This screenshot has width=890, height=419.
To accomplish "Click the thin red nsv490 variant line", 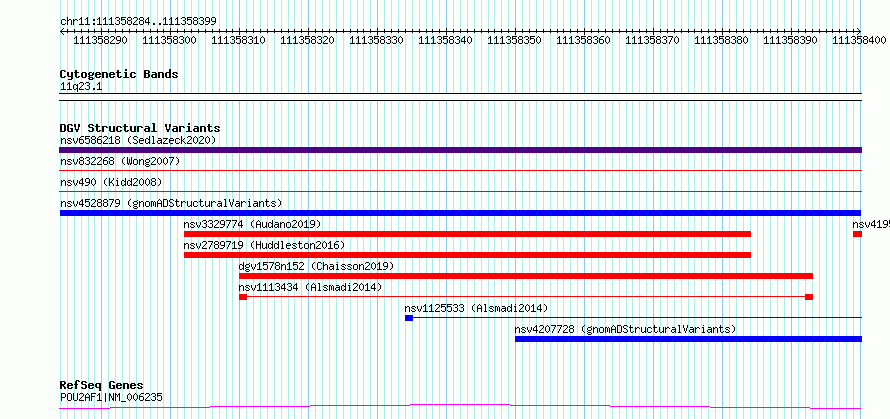I will click(460, 191).
